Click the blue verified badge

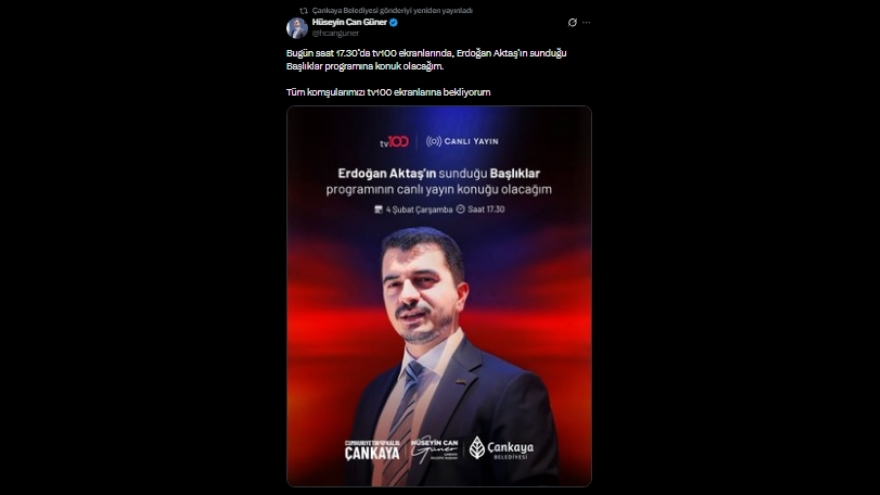pos(393,22)
